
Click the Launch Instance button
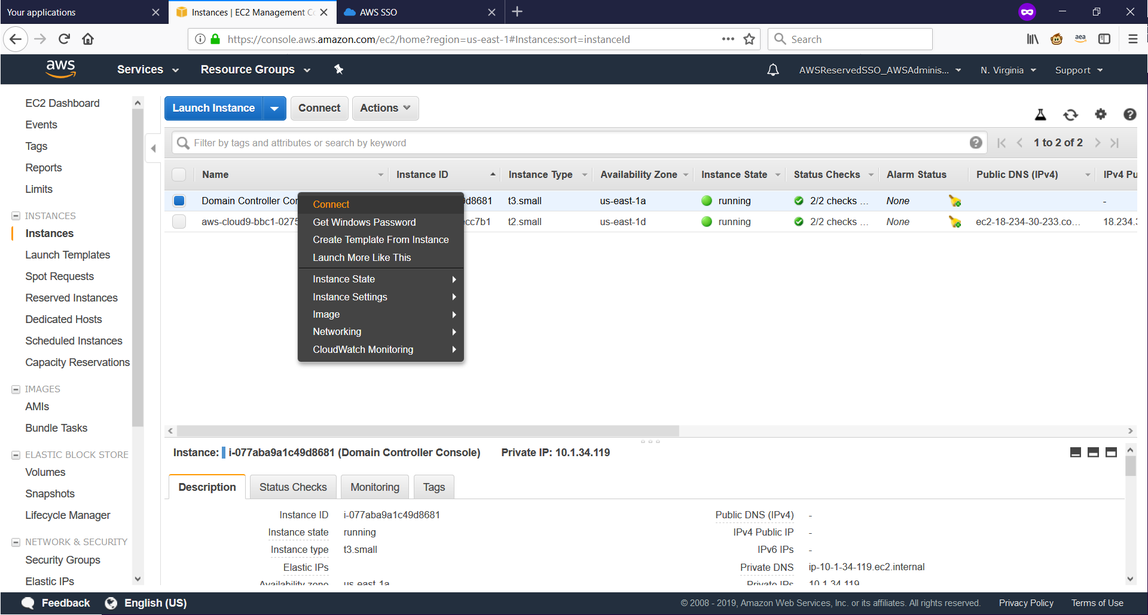coord(213,108)
